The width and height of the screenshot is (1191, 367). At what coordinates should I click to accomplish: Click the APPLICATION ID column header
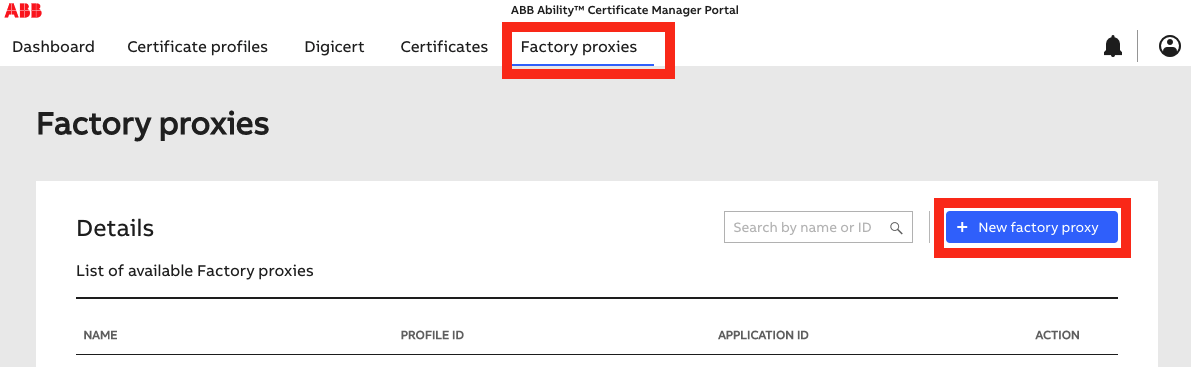tap(763, 335)
